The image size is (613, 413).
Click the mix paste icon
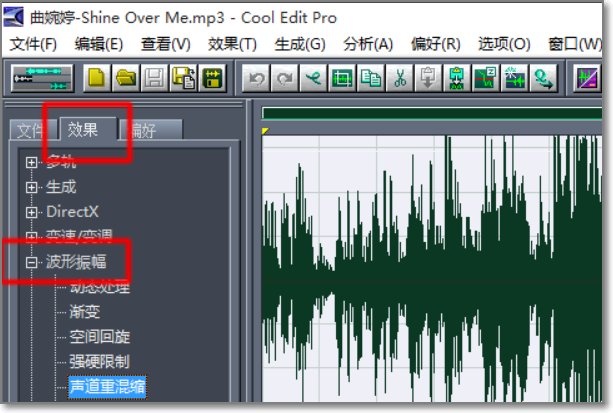457,78
